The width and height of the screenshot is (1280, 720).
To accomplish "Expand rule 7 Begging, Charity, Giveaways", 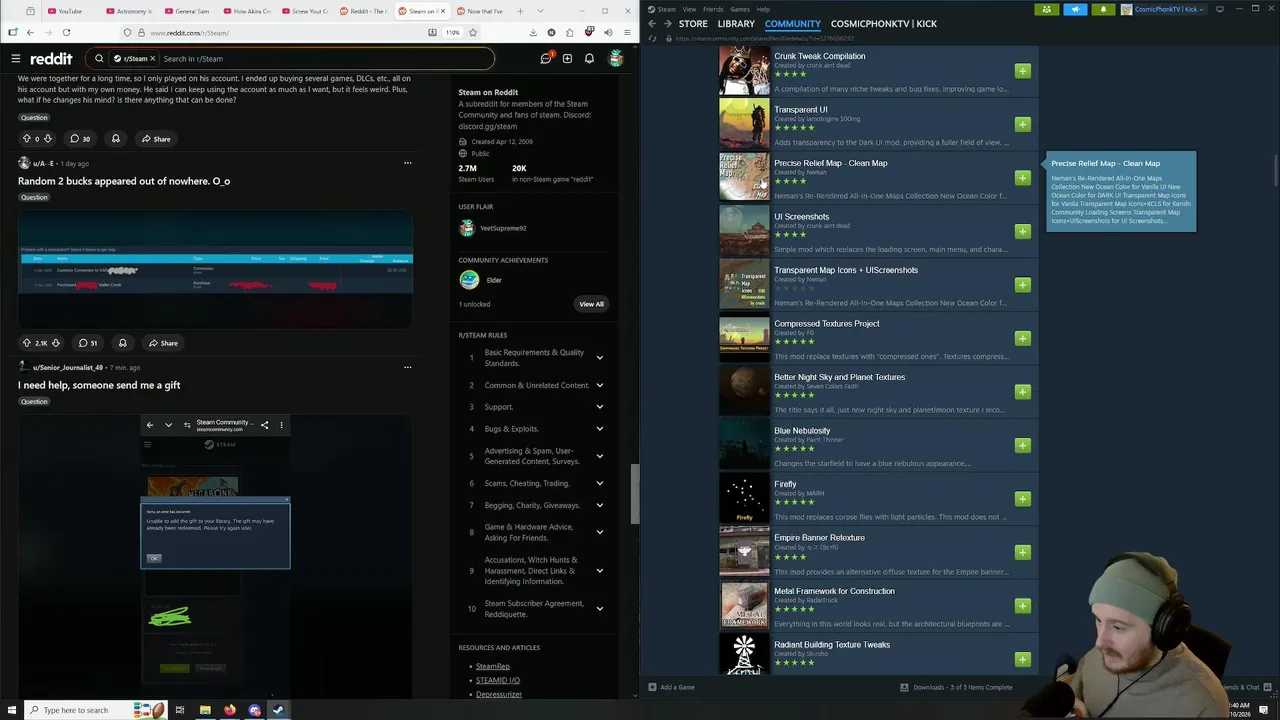I will coord(600,505).
